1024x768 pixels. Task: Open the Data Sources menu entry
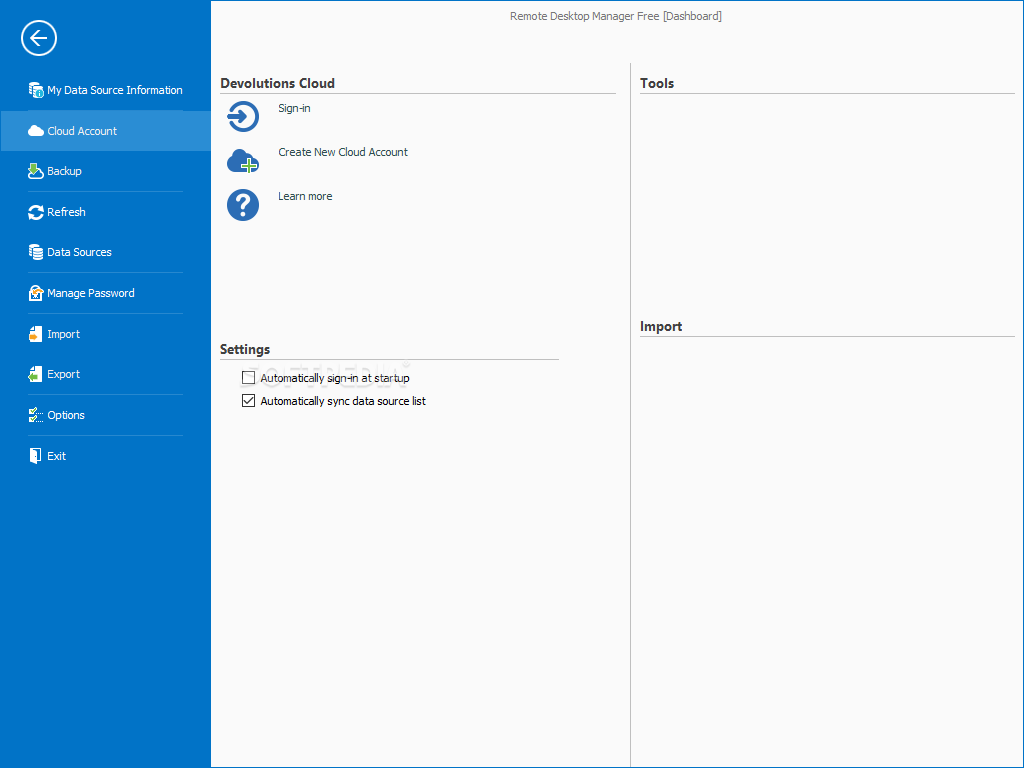coord(106,252)
